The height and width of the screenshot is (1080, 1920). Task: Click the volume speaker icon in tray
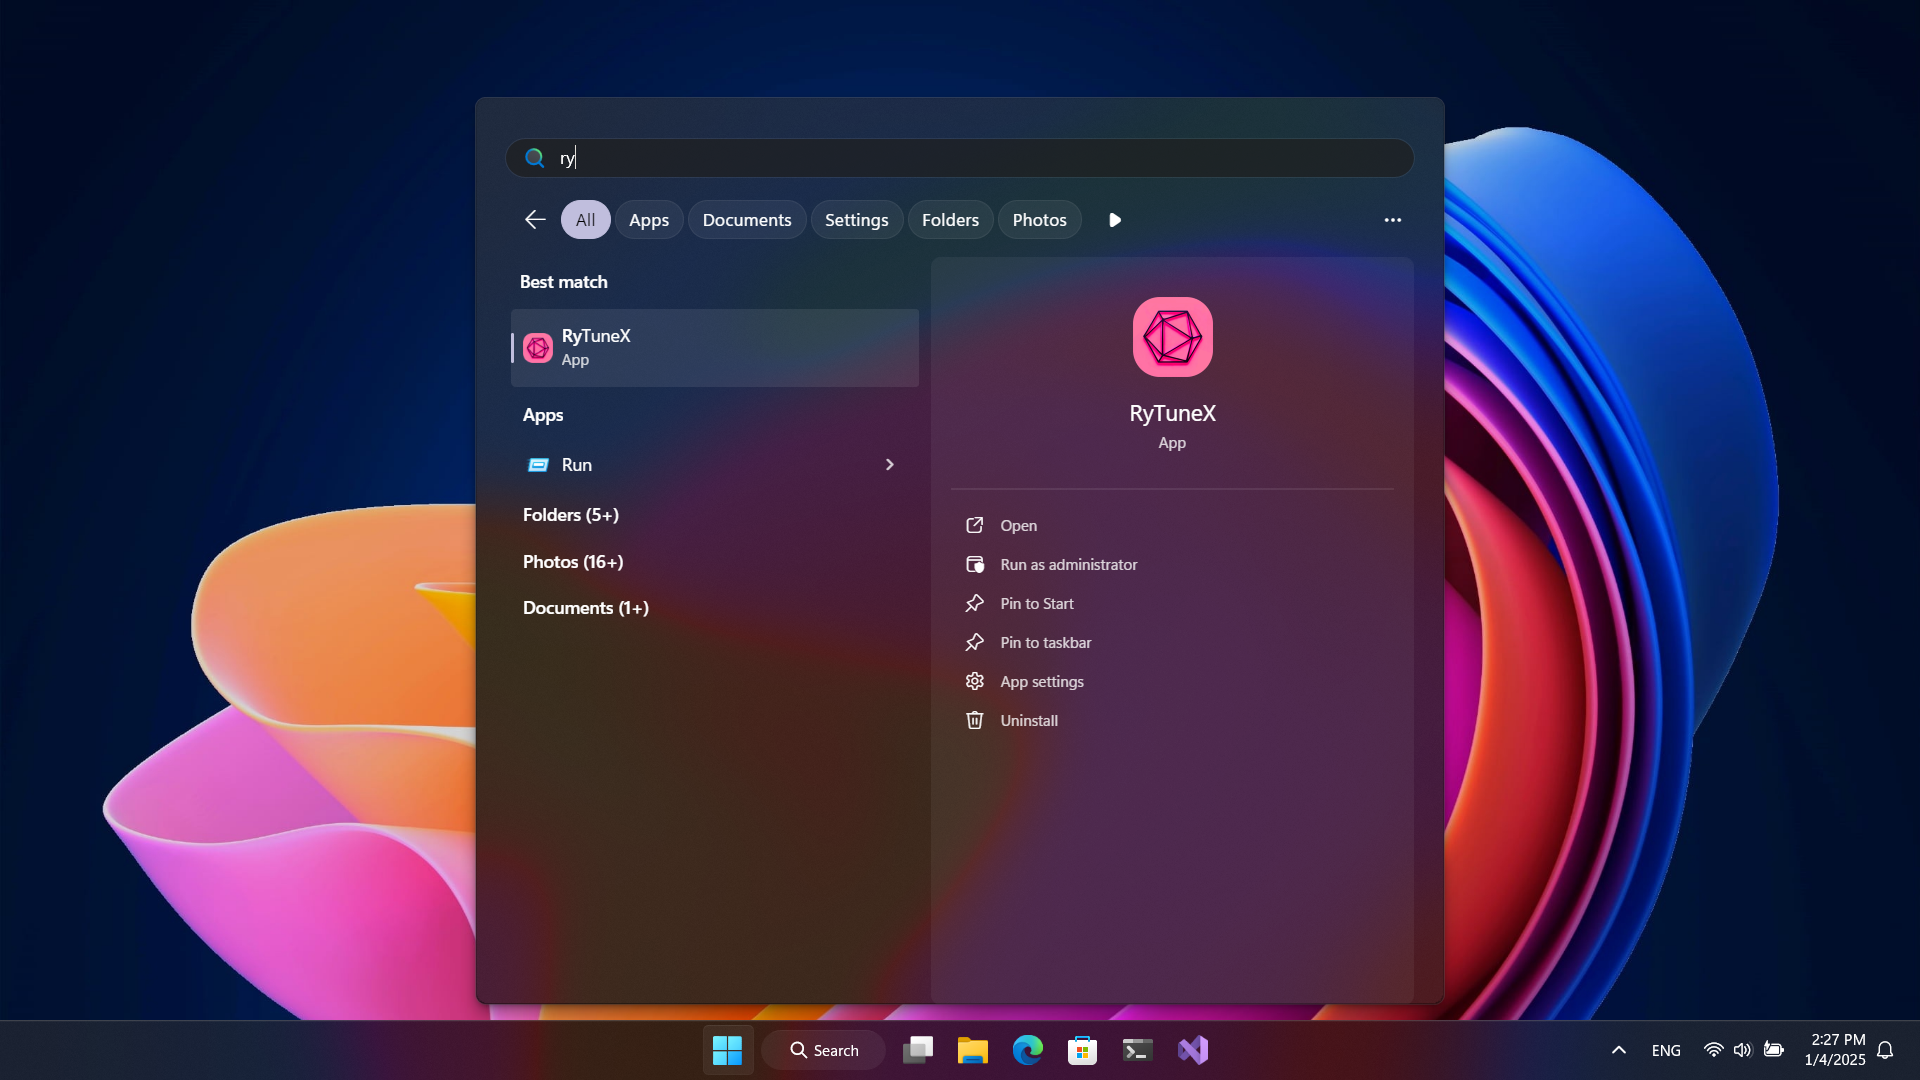[x=1743, y=1050]
